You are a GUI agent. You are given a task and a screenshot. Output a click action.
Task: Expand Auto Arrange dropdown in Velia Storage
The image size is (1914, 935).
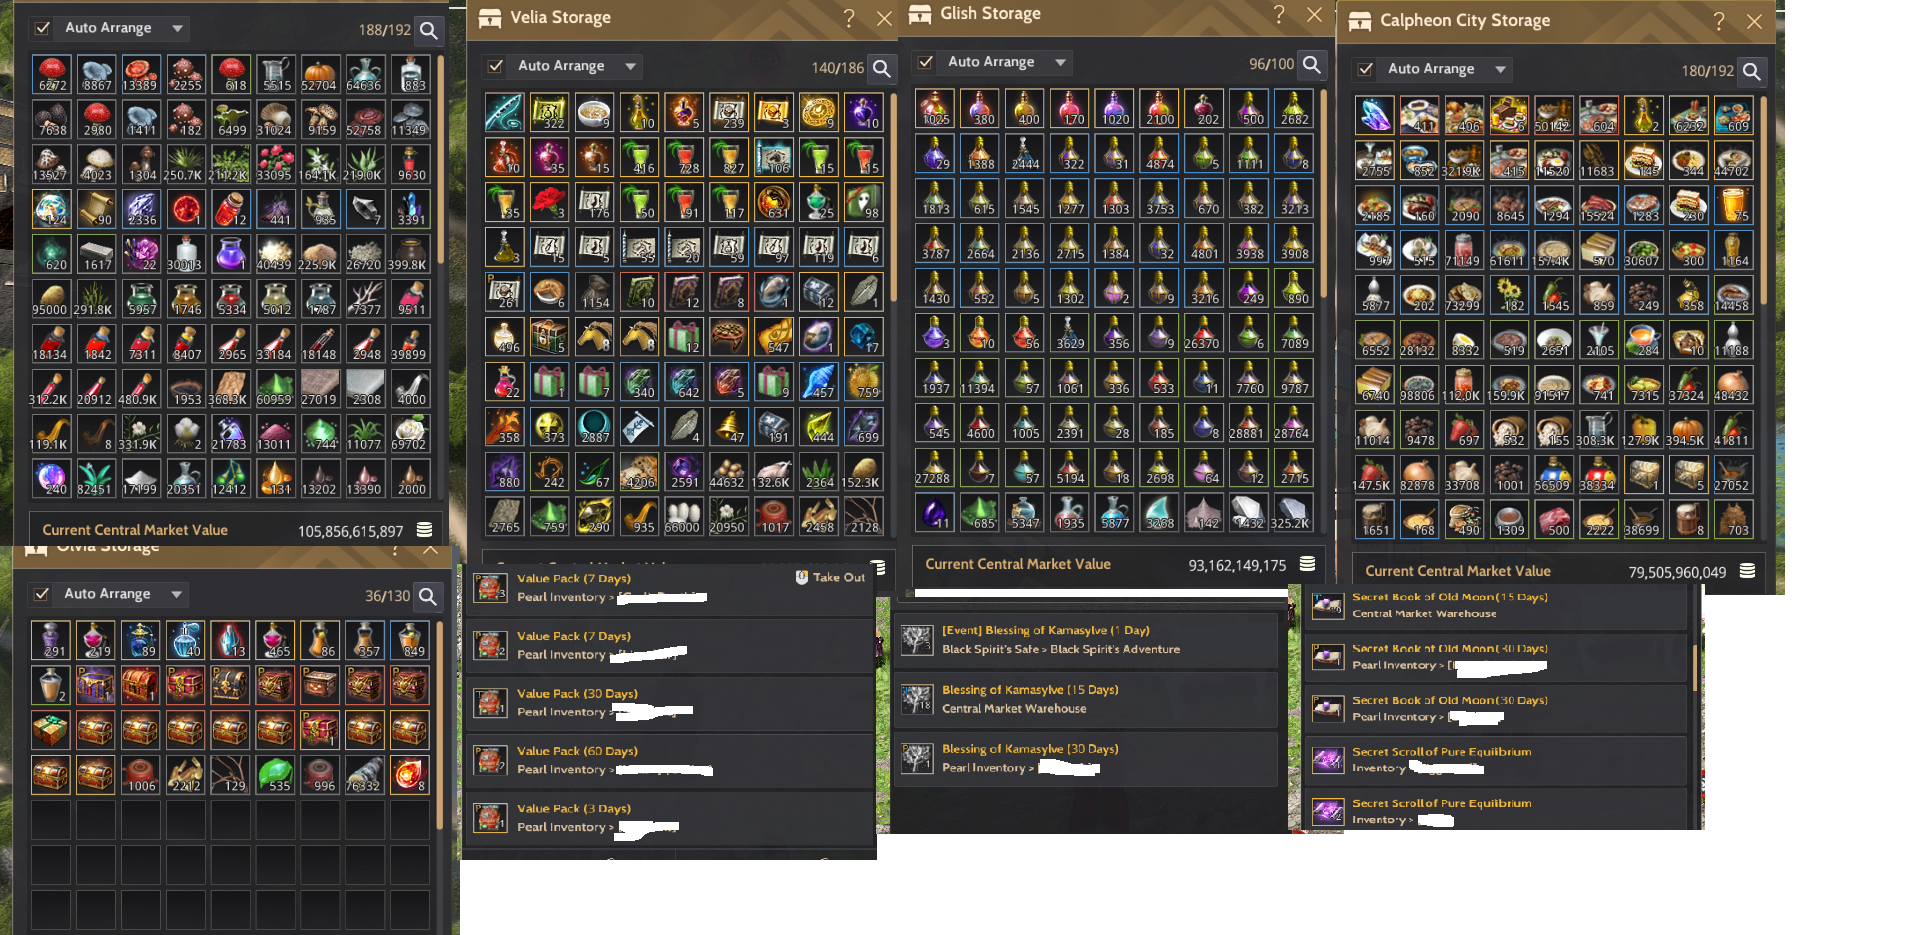630,66
